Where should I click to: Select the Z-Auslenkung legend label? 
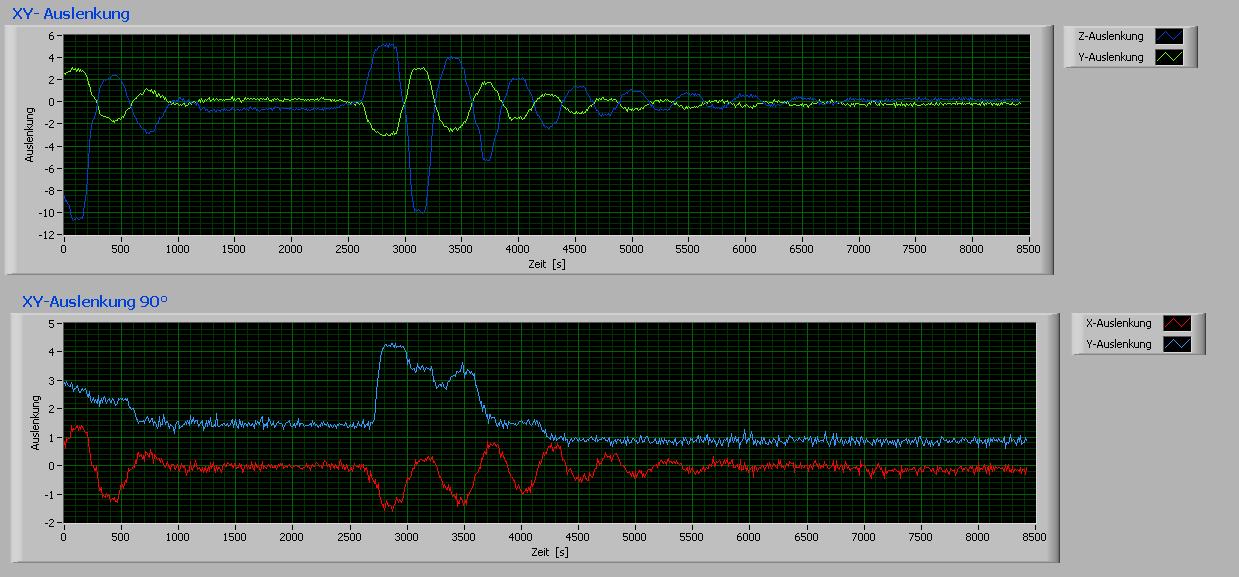click(1110, 36)
